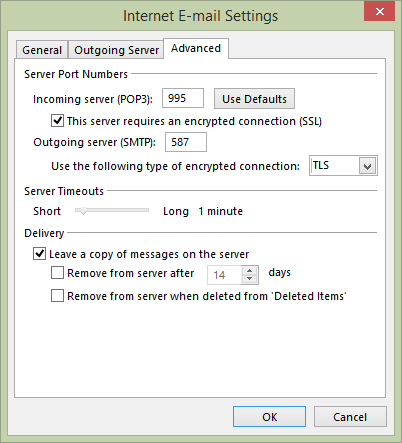Disable Leave a copy of messages on server
Viewport: 402px width, 443px height.
click(39, 254)
